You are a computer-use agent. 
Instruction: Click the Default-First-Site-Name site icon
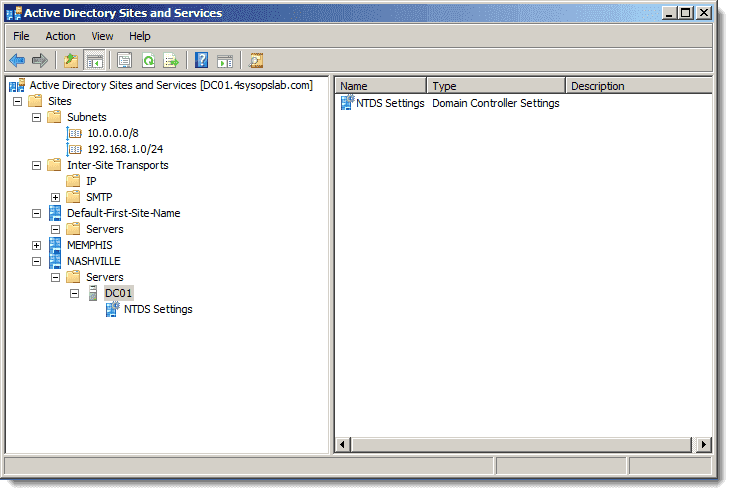pyautogui.click(x=55, y=213)
